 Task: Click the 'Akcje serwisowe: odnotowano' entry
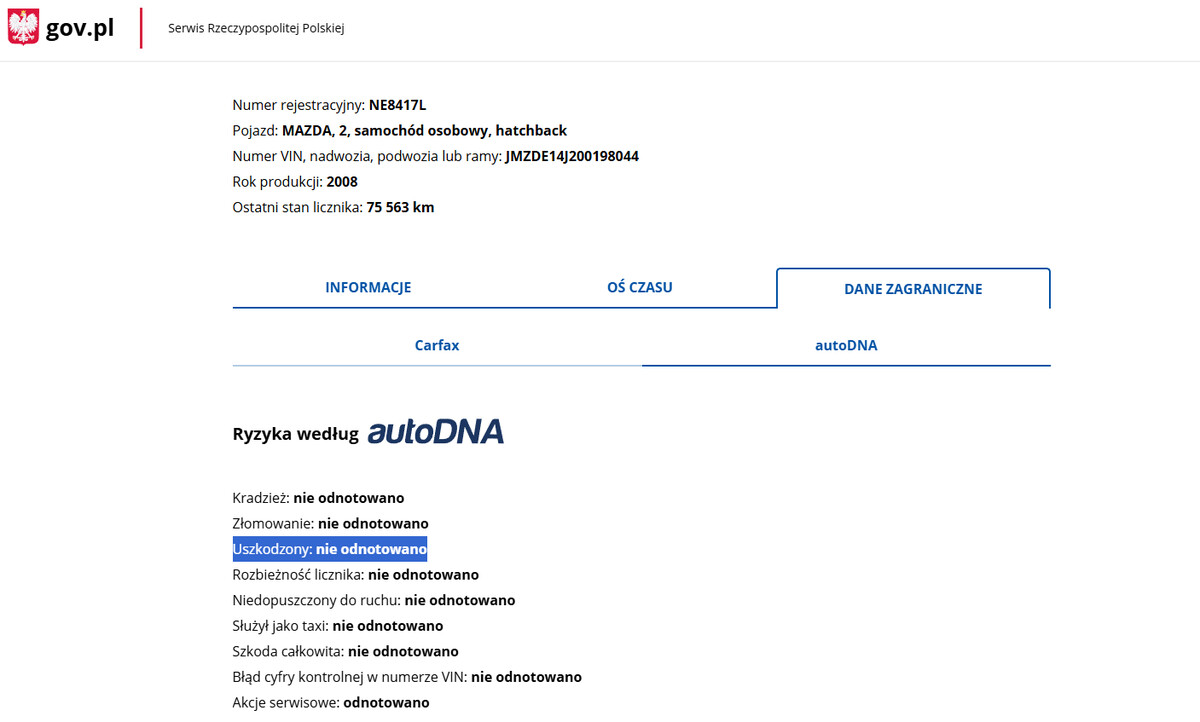pyautogui.click(x=331, y=703)
